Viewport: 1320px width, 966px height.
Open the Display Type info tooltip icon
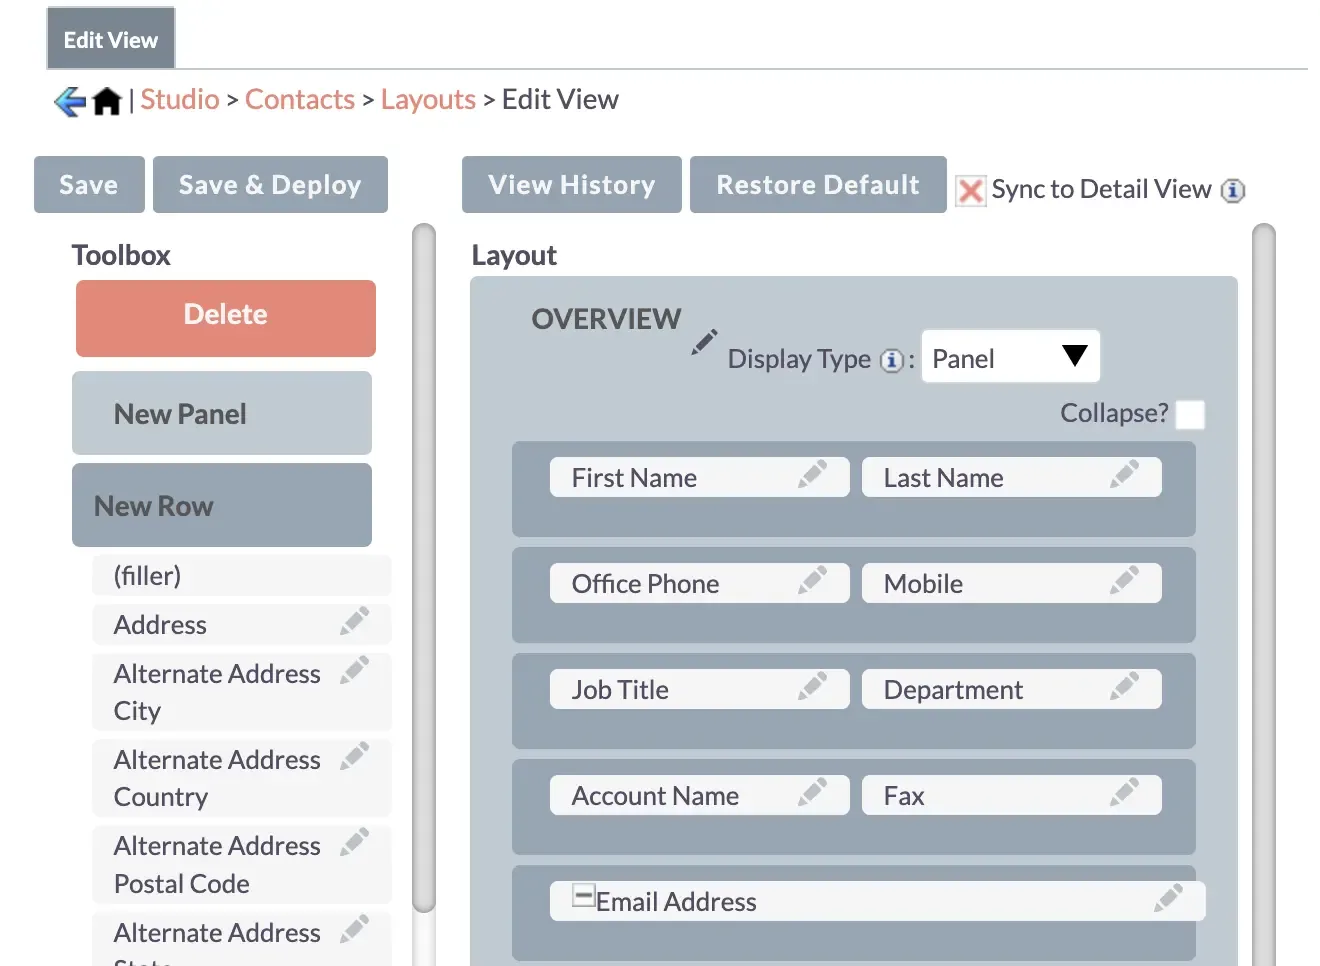coord(891,361)
